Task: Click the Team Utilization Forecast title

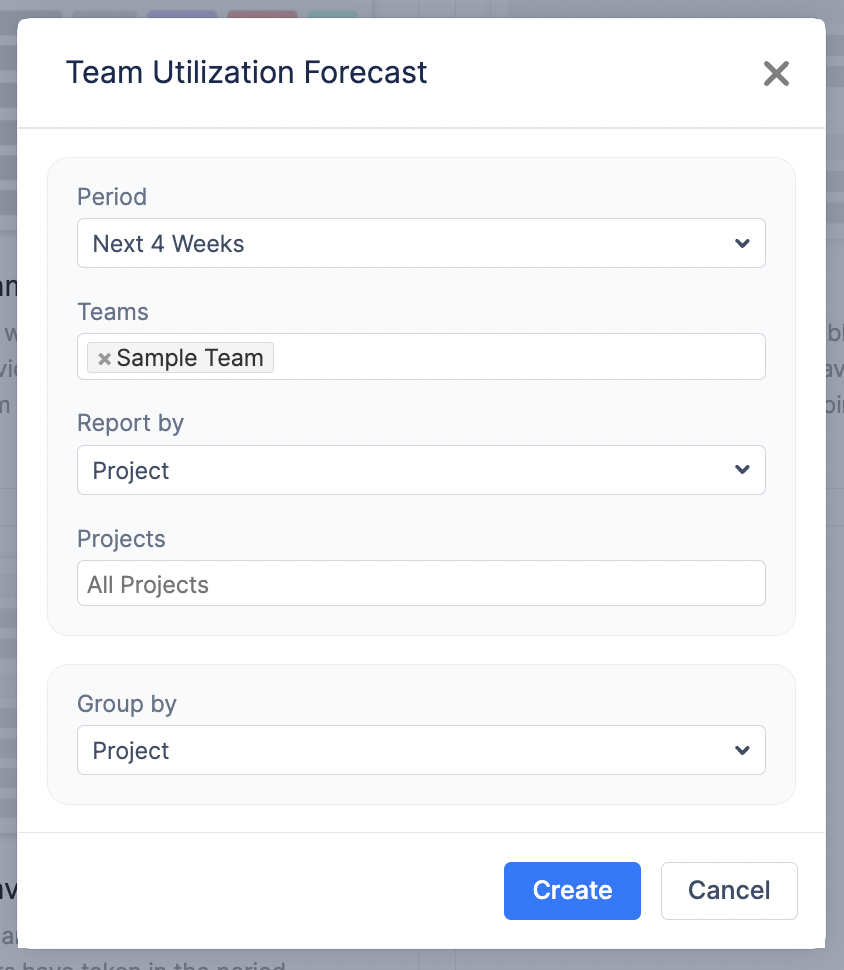Action: (246, 72)
